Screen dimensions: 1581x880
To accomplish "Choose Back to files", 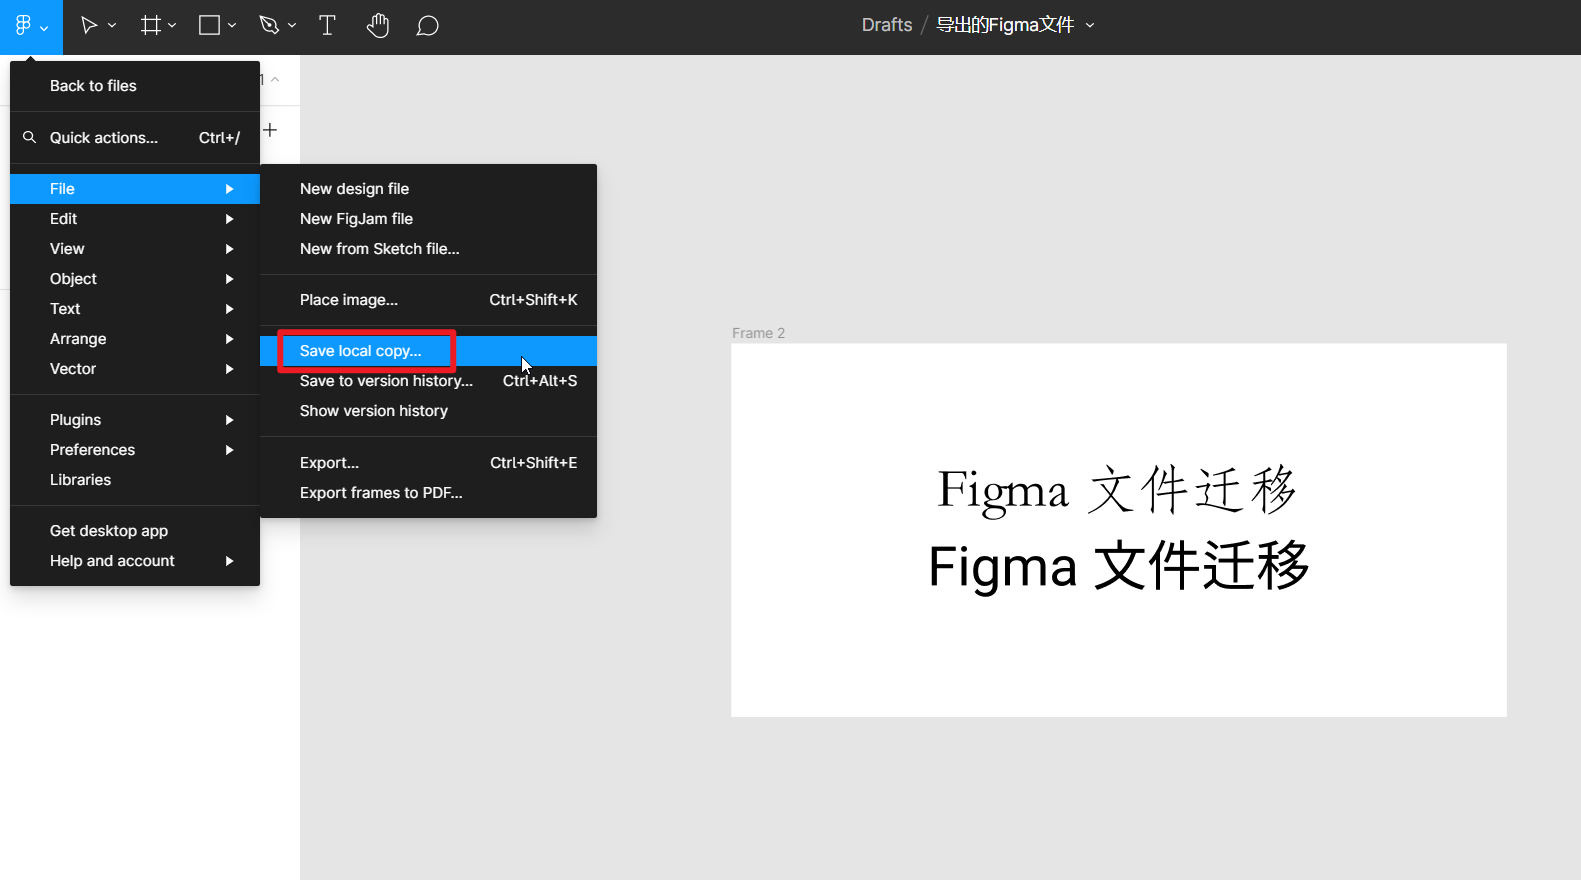I will 135,86.
